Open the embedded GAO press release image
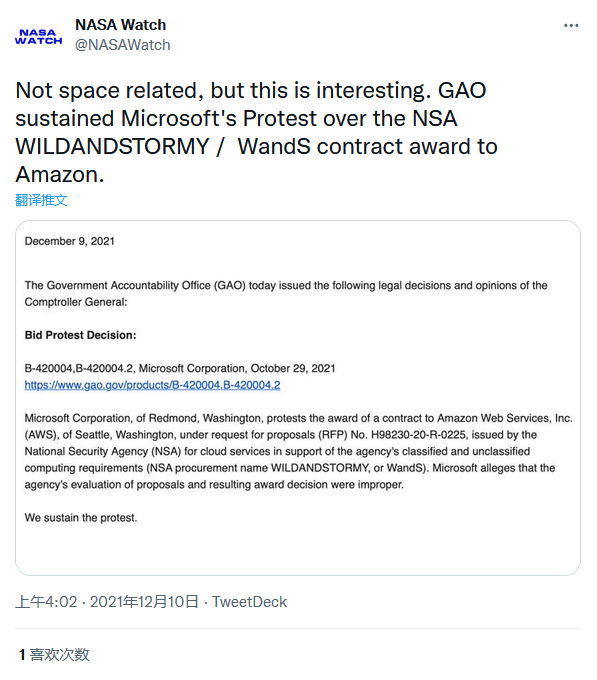Viewport: 597px width, 680px height. (298, 398)
